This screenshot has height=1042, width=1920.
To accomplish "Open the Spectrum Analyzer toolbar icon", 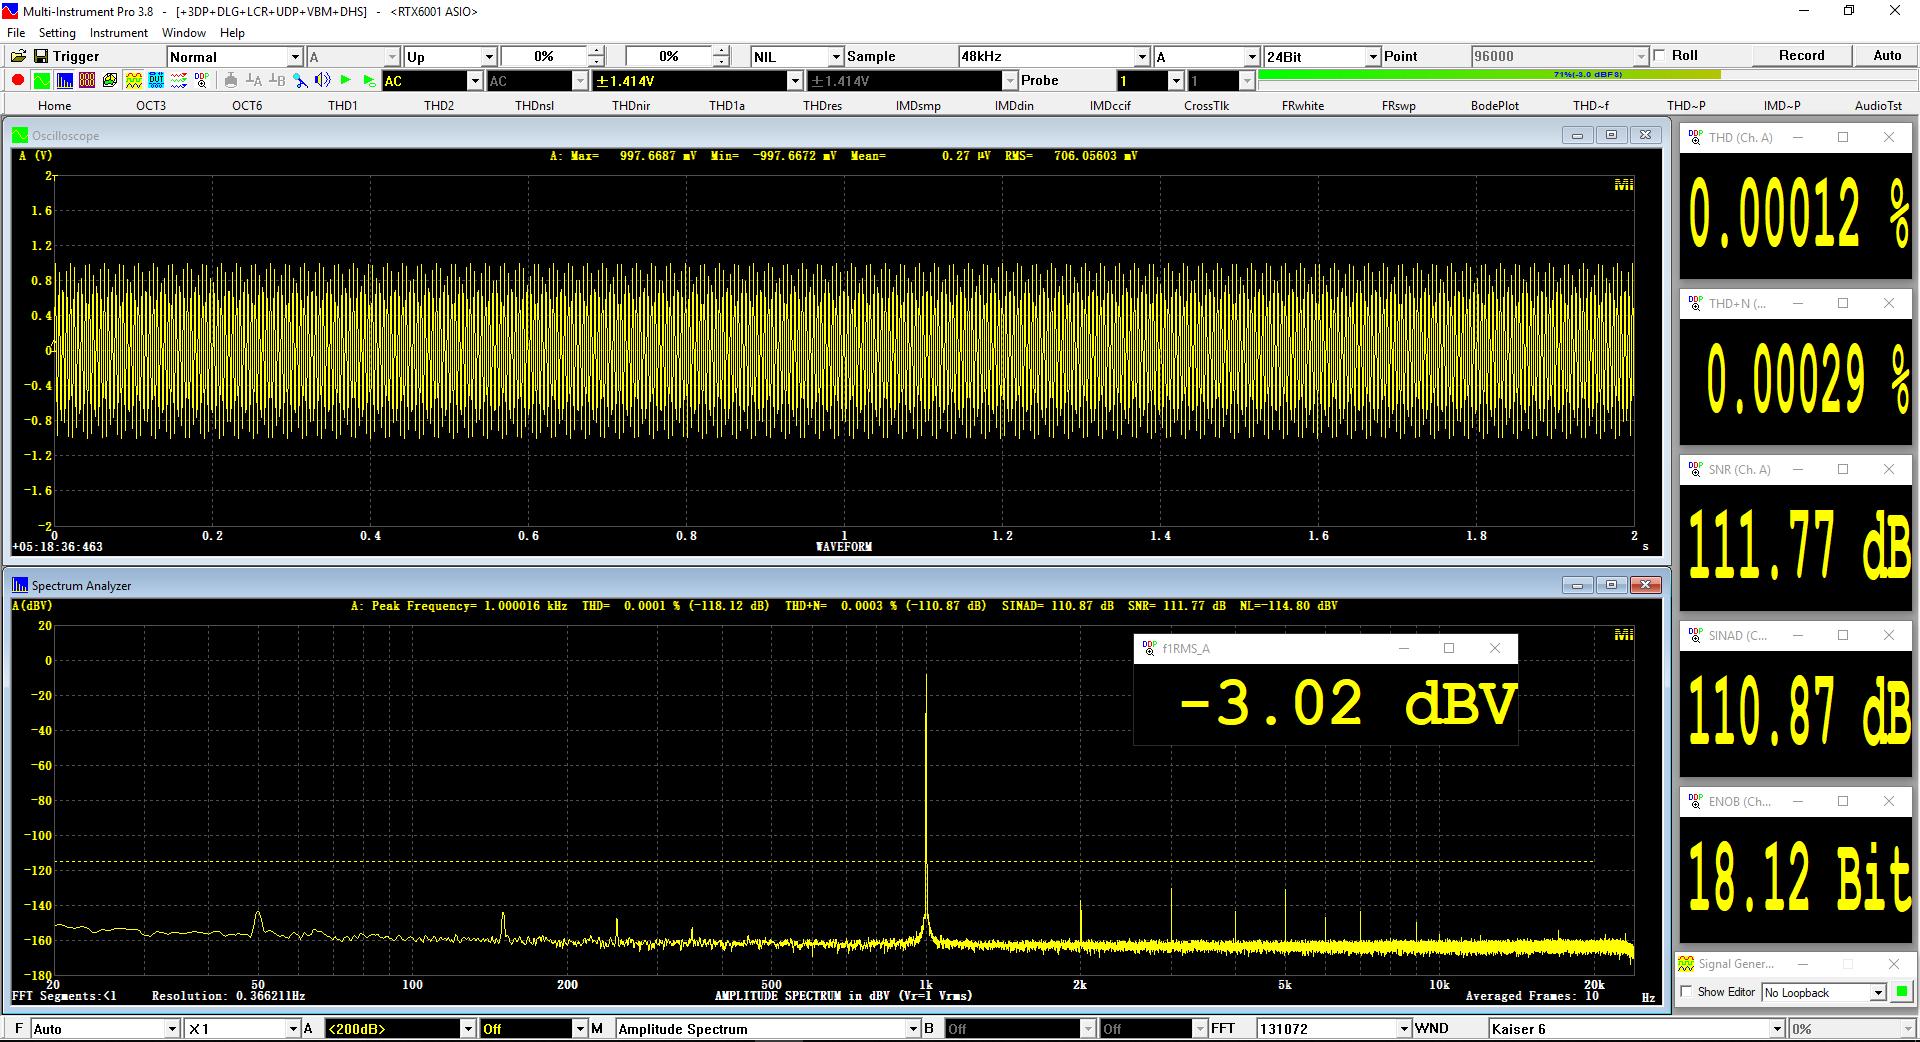I will click(x=64, y=81).
